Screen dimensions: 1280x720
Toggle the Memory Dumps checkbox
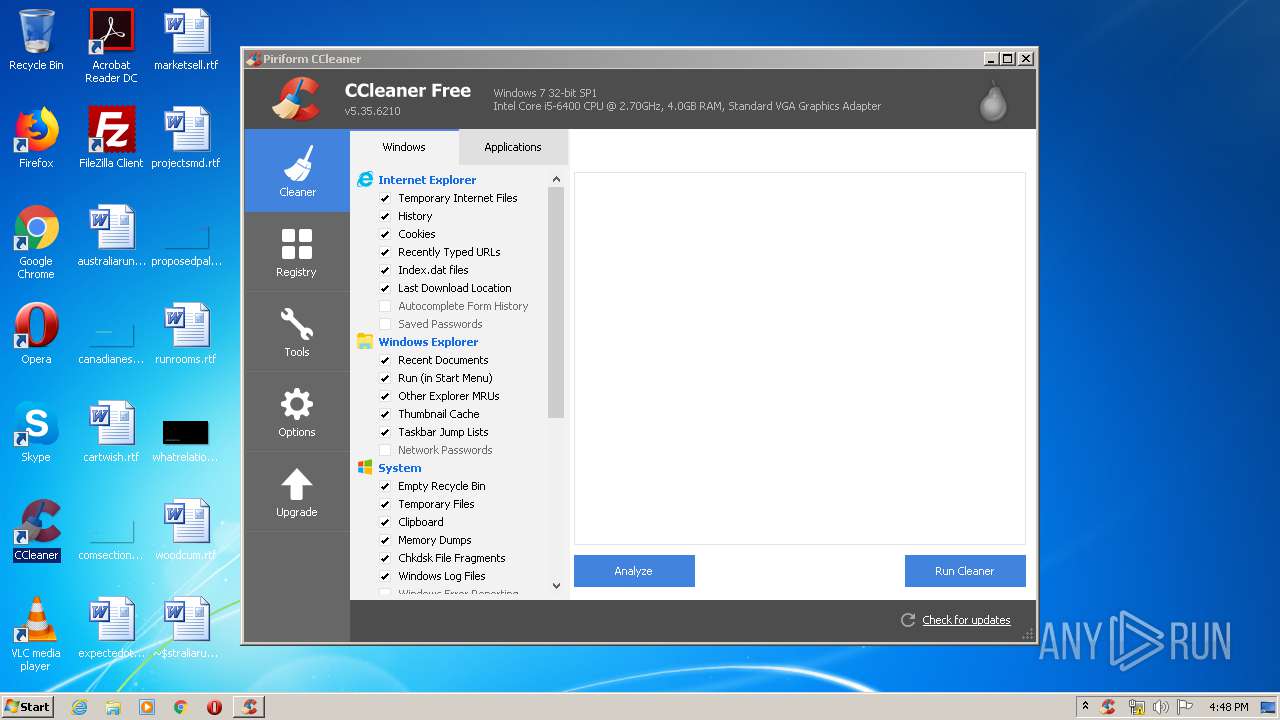(385, 540)
